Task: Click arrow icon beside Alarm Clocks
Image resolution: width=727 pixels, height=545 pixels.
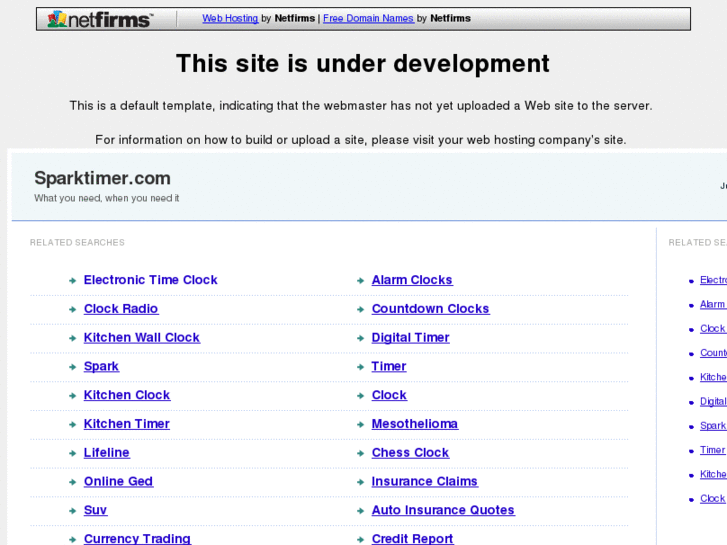Action: (360, 281)
